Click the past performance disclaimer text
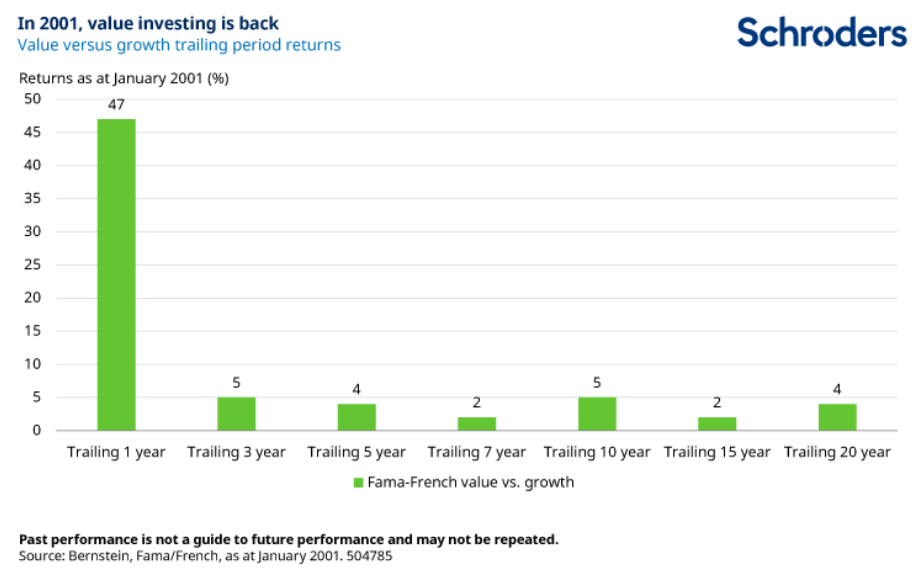The width and height of the screenshot is (919, 569). coord(289,539)
